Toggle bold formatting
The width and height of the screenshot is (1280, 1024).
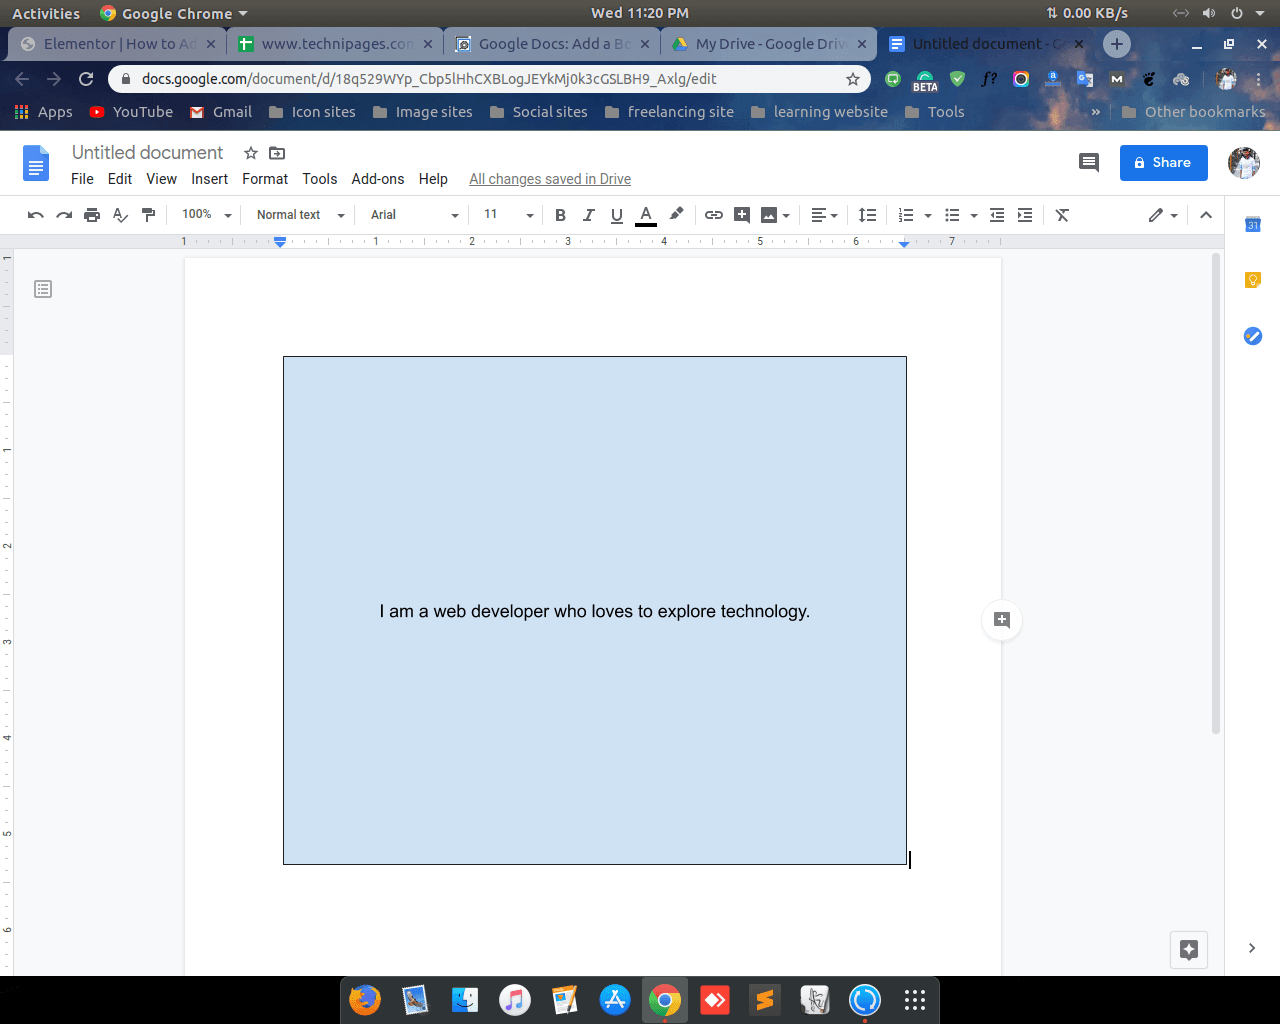pos(560,214)
